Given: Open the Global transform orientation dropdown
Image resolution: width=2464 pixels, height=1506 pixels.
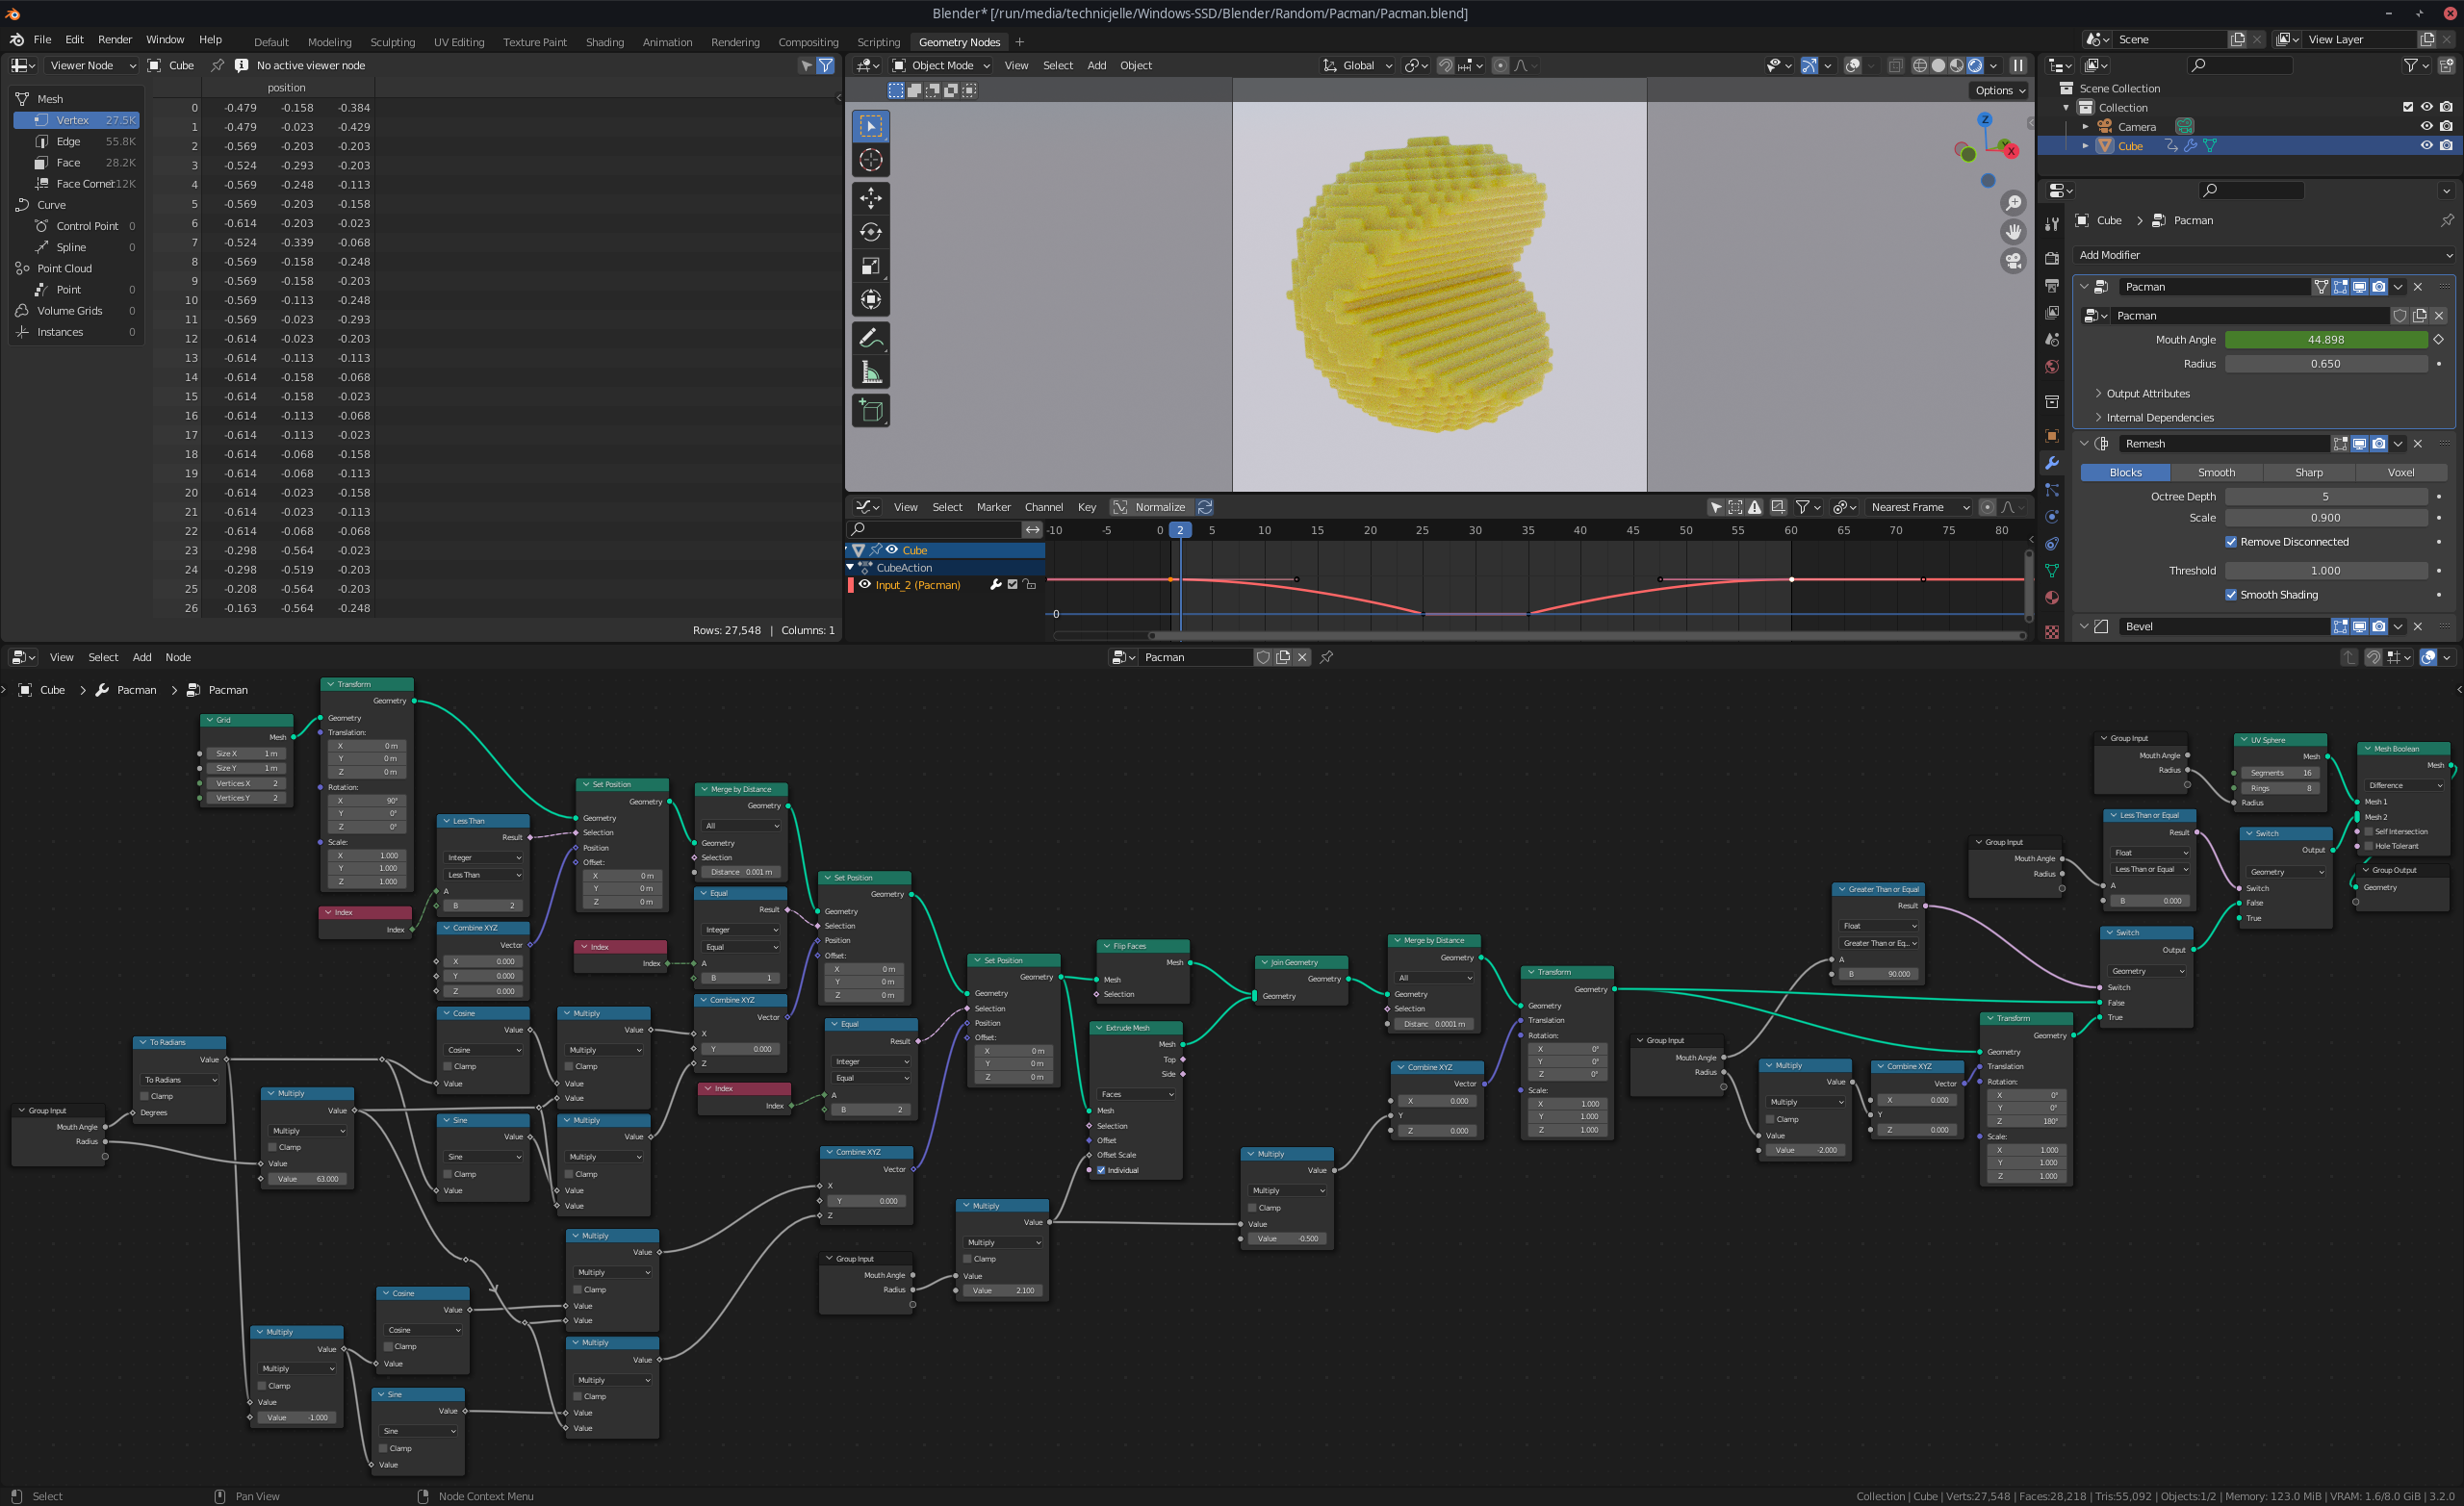Looking at the screenshot, I should [x=1357, y=65].
